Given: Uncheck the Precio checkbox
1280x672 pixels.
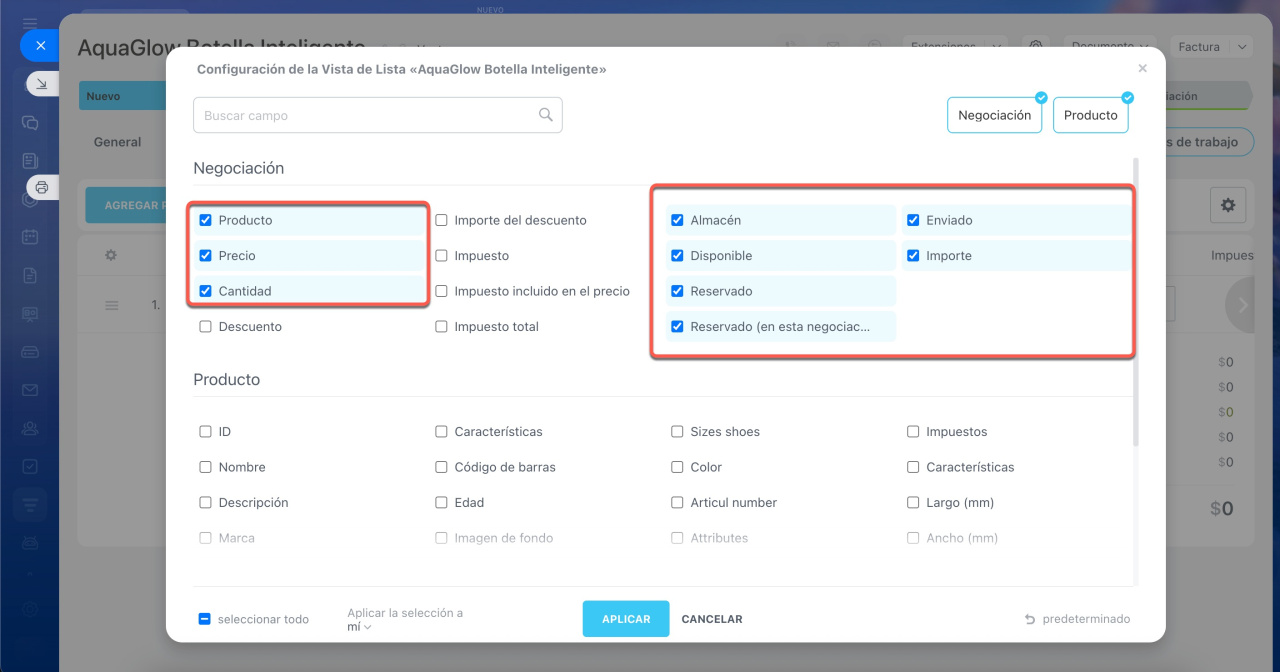Looking at the screenshot, I should tap(205, 255).
